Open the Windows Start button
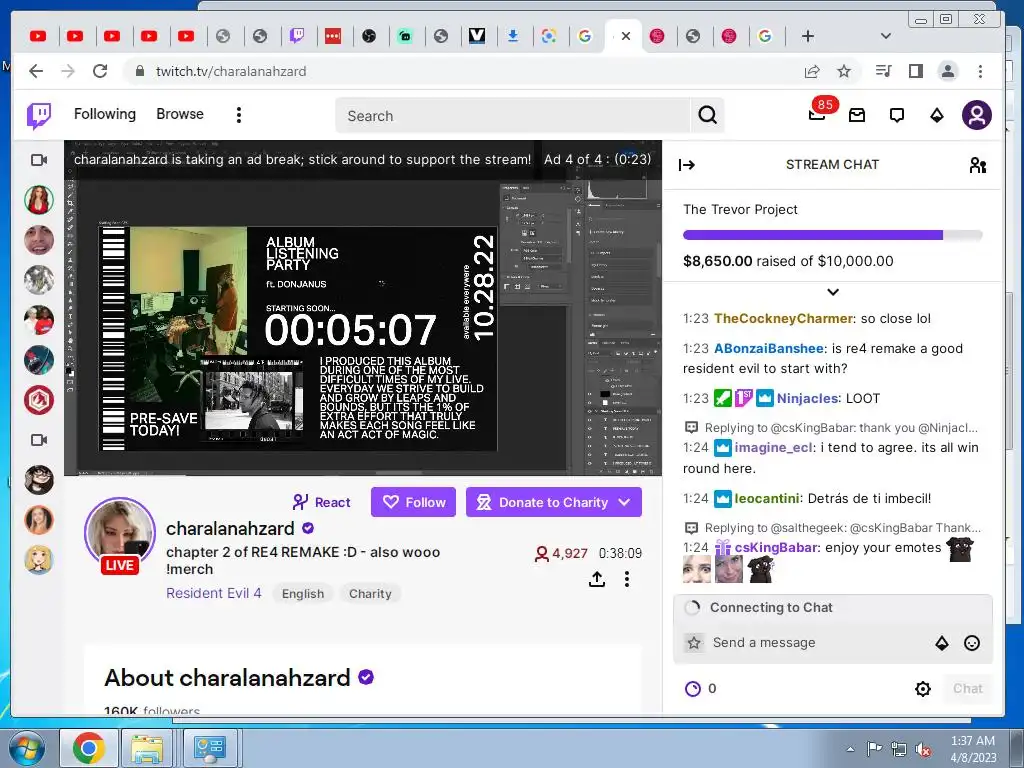The height and width of the screenshot is (768, 1024). (x=25, y=748)
